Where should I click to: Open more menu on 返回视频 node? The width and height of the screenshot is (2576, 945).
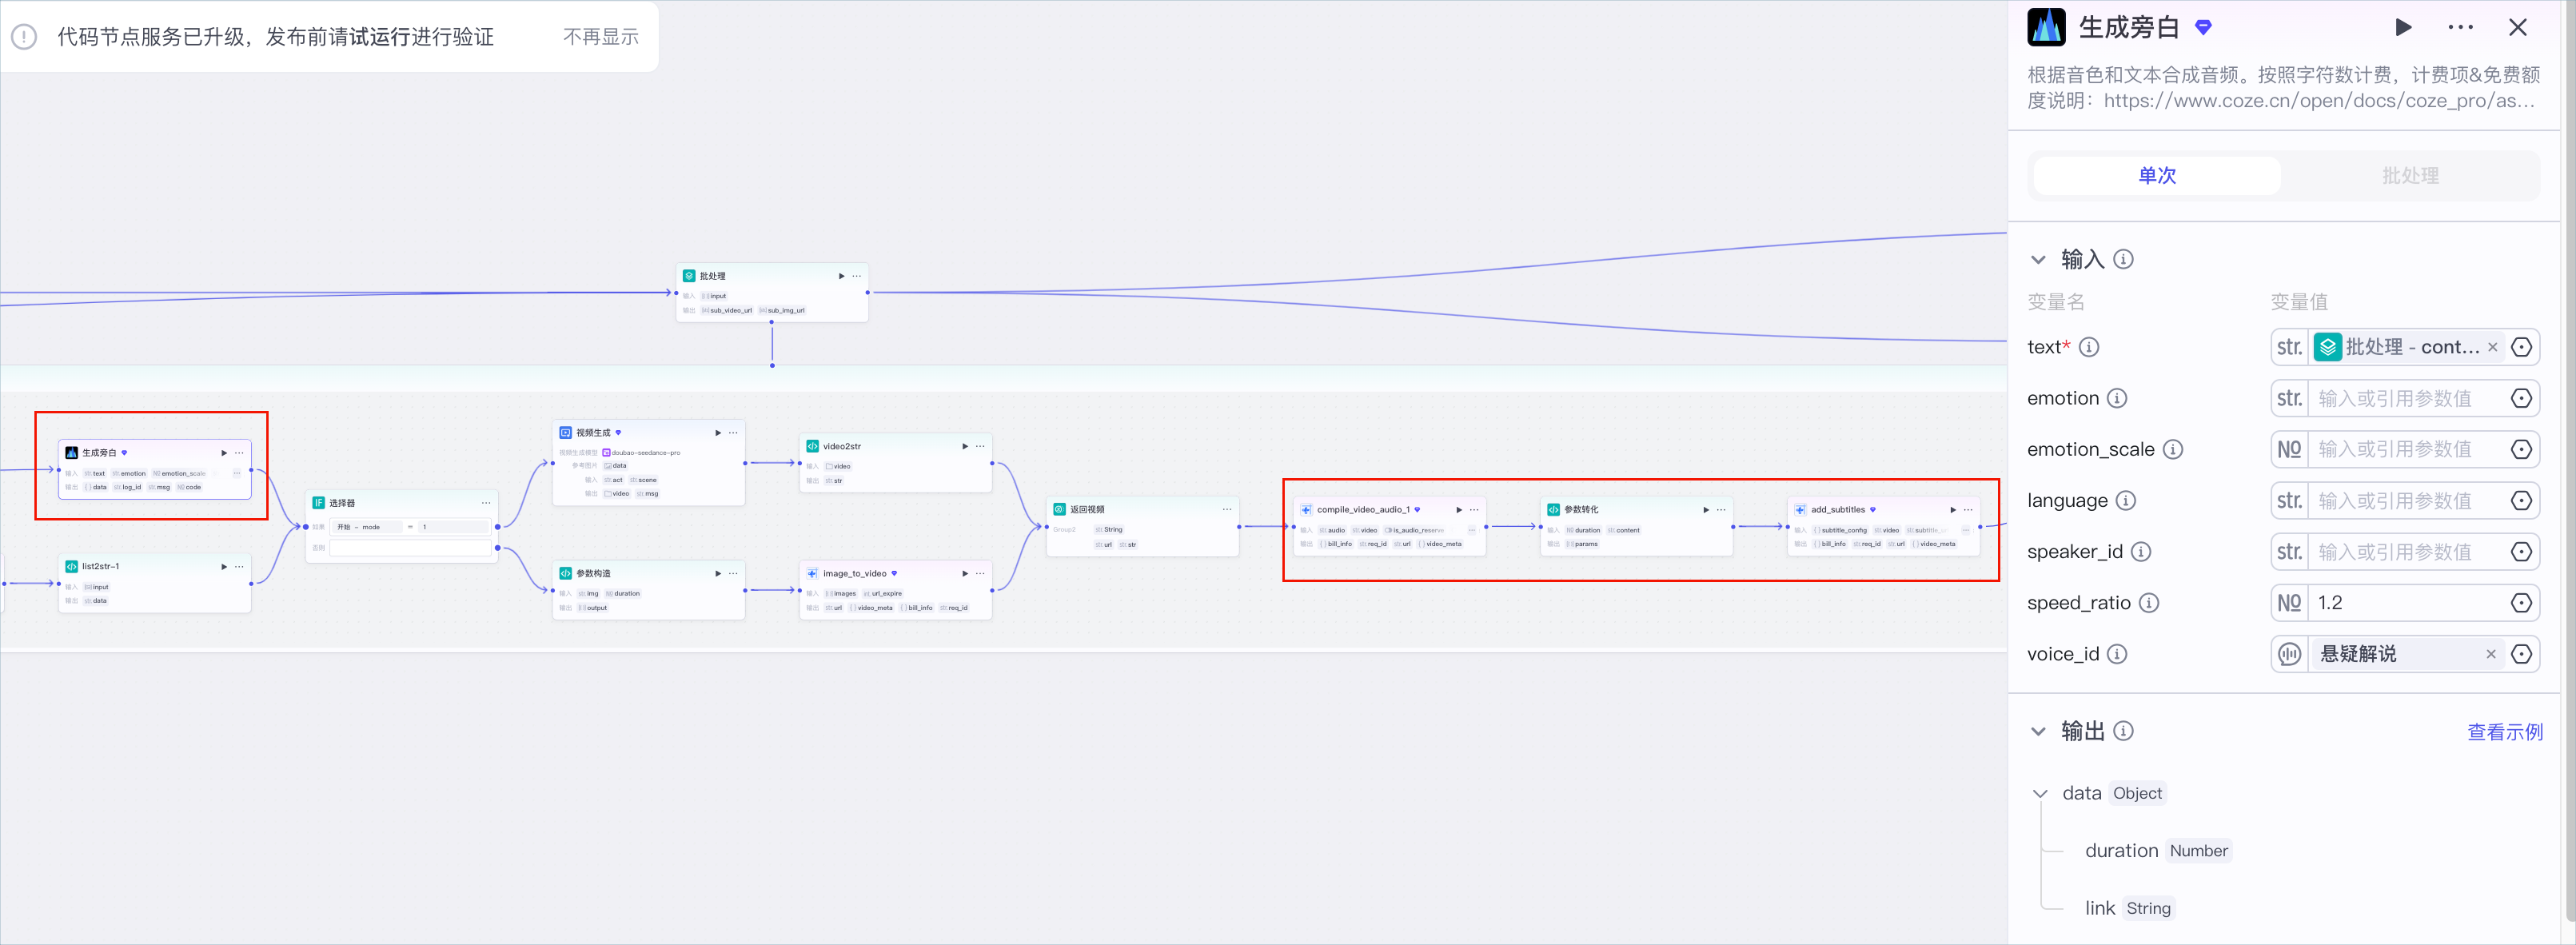pyautogui.click(x=1227, y=510)
